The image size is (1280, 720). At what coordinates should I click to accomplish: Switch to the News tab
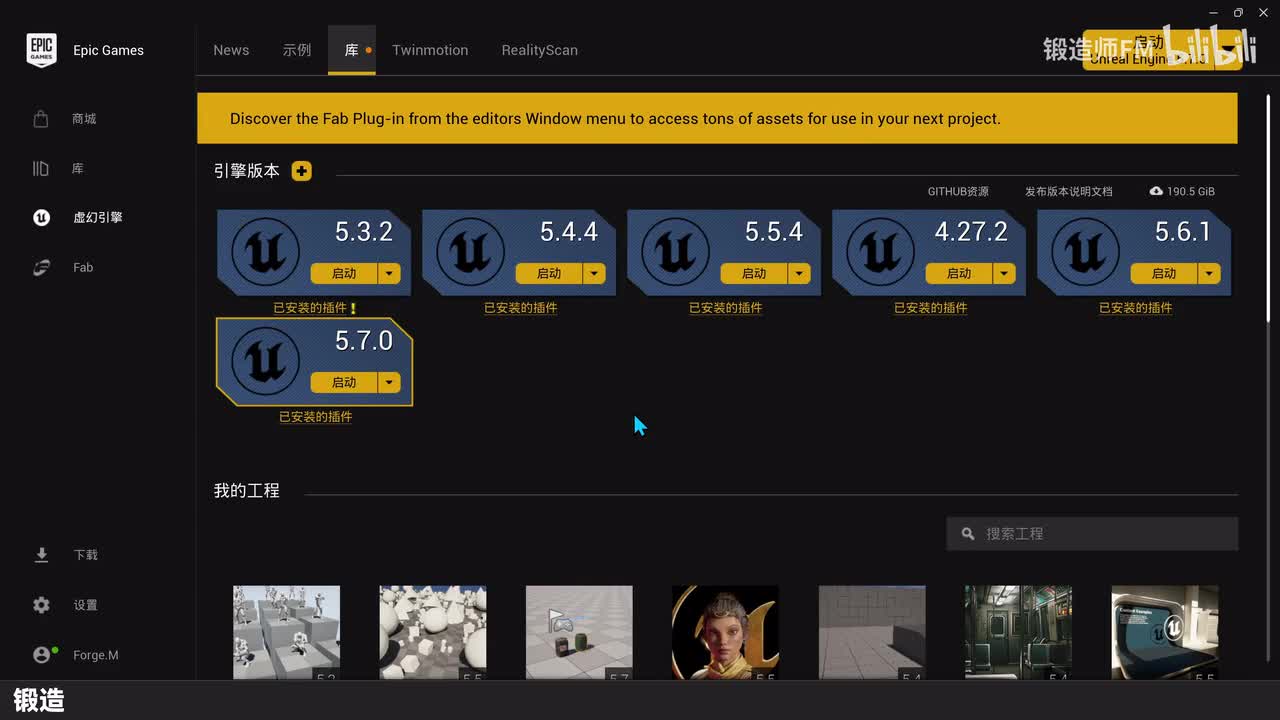coord(231,50)
